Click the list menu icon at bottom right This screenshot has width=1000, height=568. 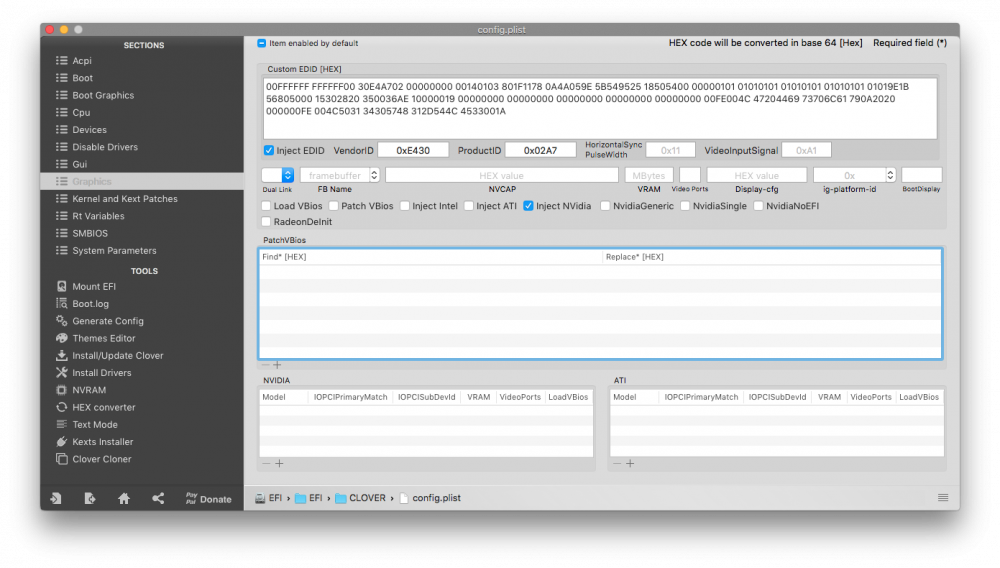coord(943,498)
